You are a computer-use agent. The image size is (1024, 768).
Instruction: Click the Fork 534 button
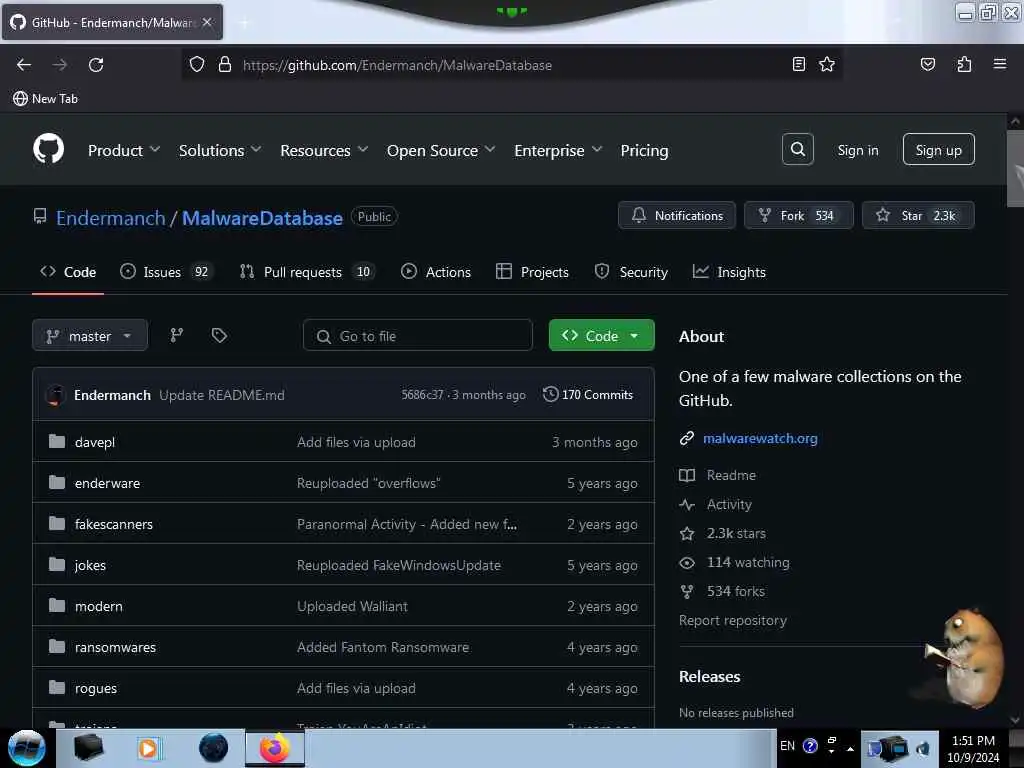[799, 216]
